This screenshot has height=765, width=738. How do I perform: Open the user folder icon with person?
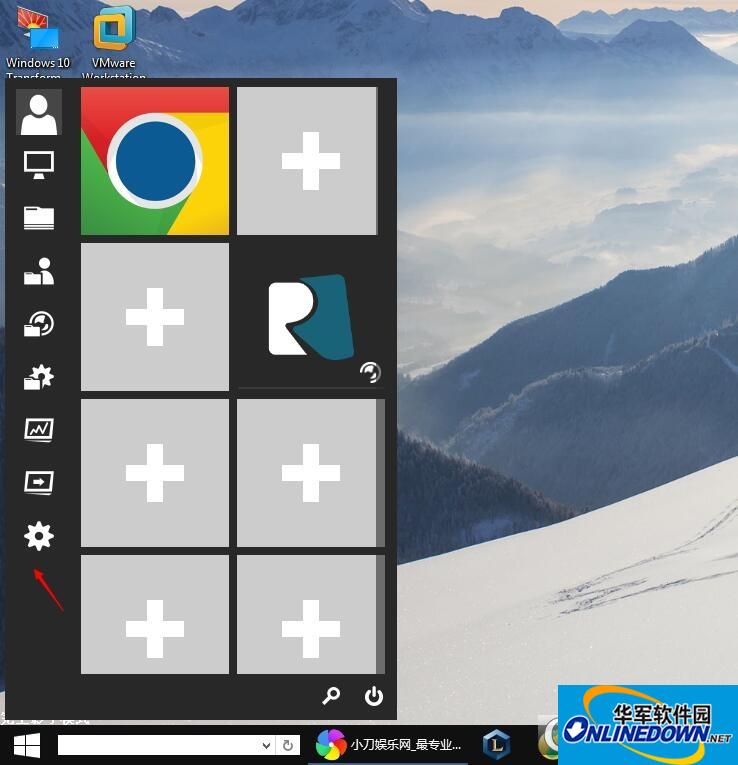[39, 271]
